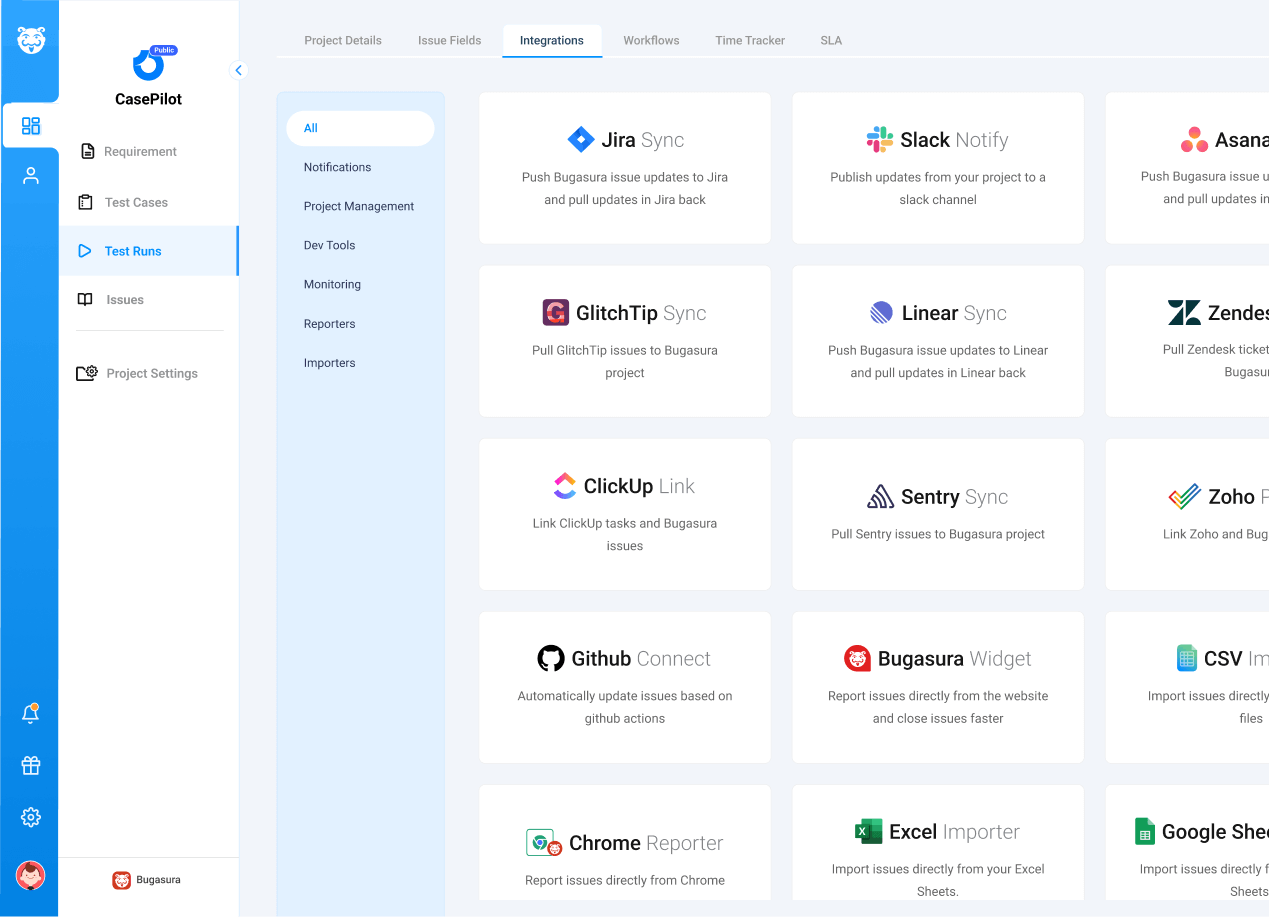Click the Excel logo icon
The width and height of the screenshot is (1269, 917).
(x=868, y=832)
